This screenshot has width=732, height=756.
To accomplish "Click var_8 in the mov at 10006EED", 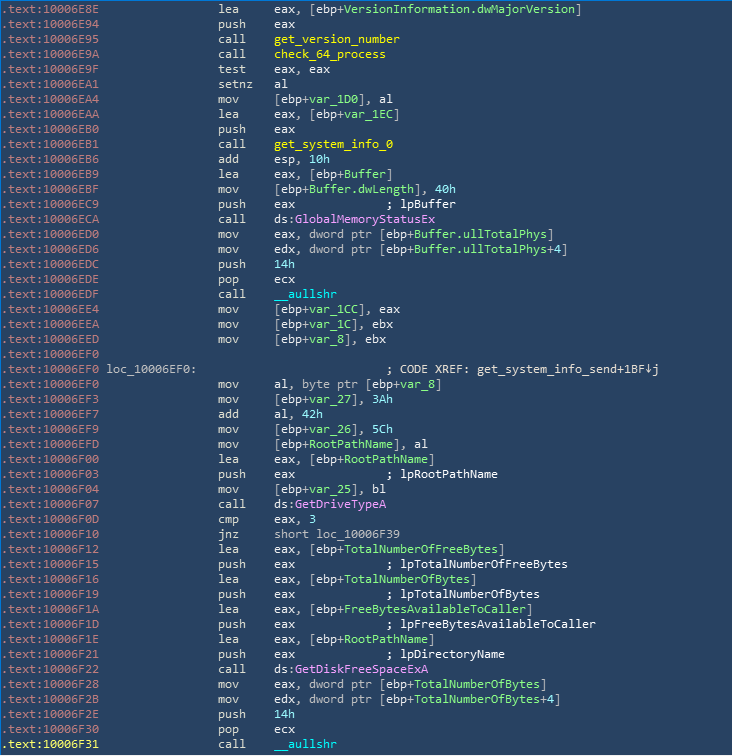I will click(x=326, y=339).
